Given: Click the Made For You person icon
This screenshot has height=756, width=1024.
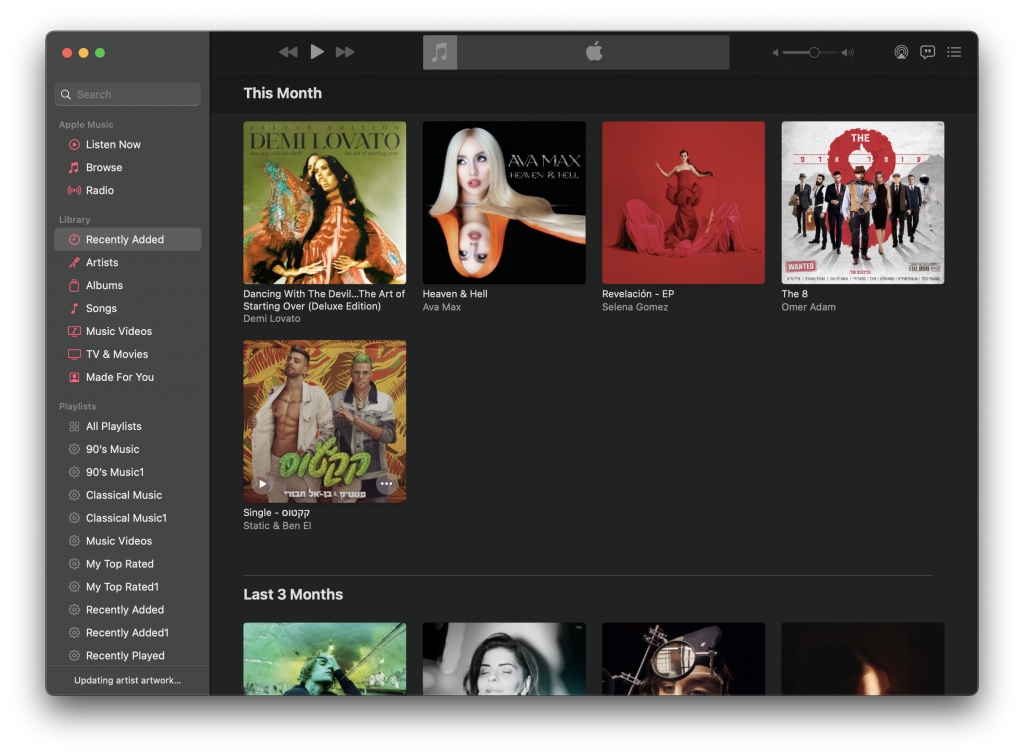Looking at the screenshot, I should coord(74,377).
